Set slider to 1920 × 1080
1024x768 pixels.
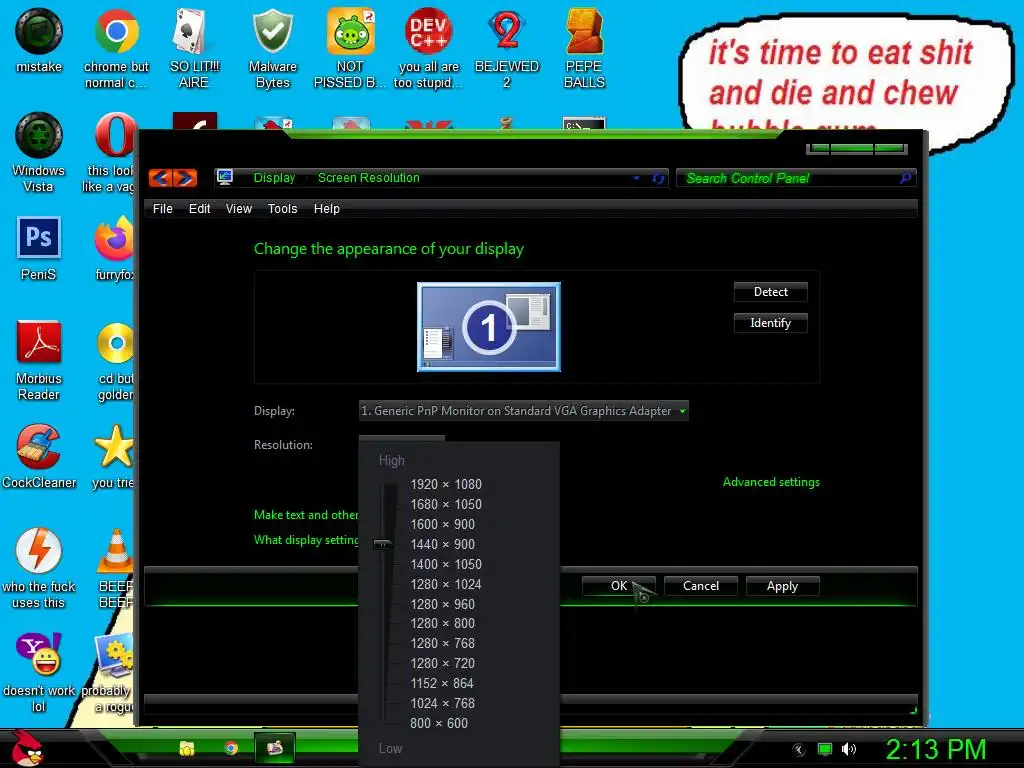pos(446,484)
